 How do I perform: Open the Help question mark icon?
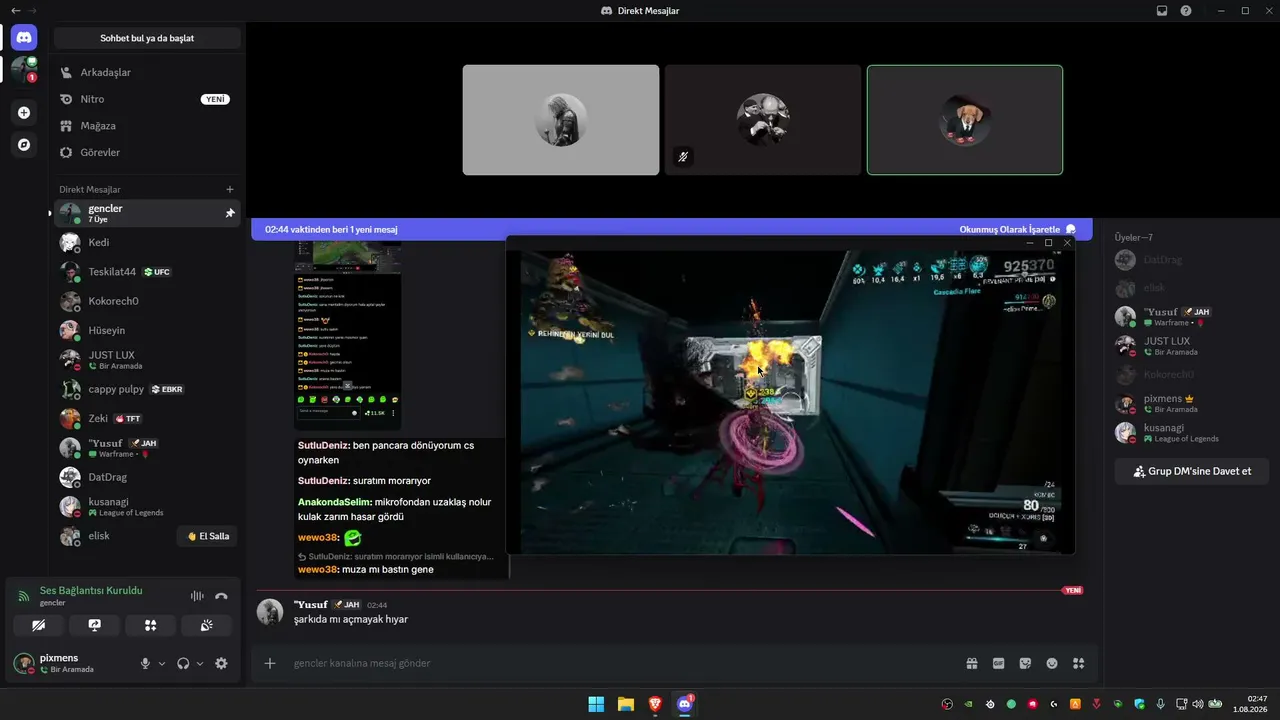(x=1186, y=11)
